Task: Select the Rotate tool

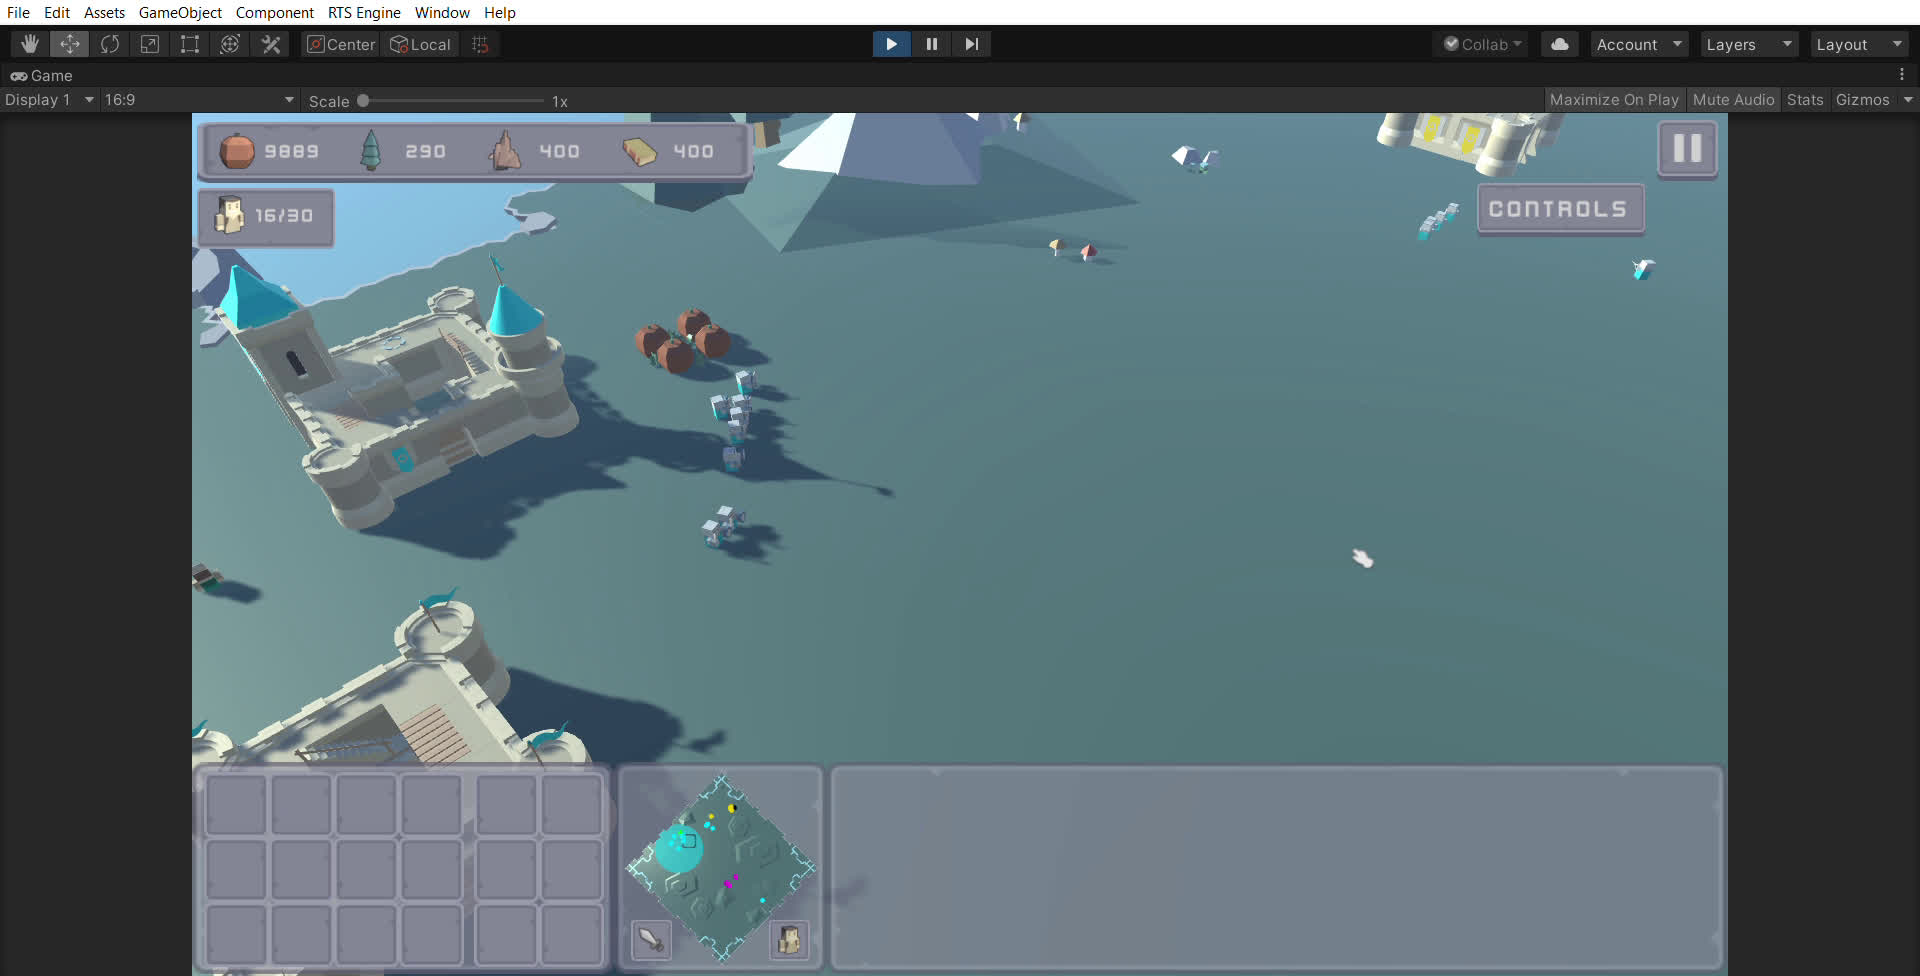Action: (x=110, y=44)
